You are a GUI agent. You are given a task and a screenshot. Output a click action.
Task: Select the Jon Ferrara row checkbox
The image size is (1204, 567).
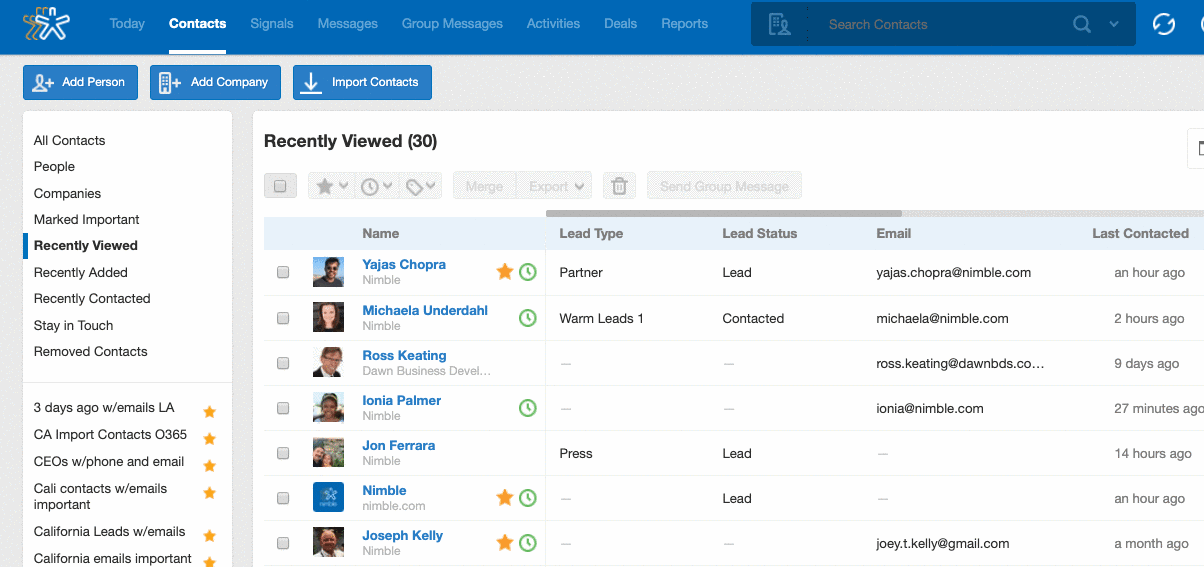coord(283,453)
